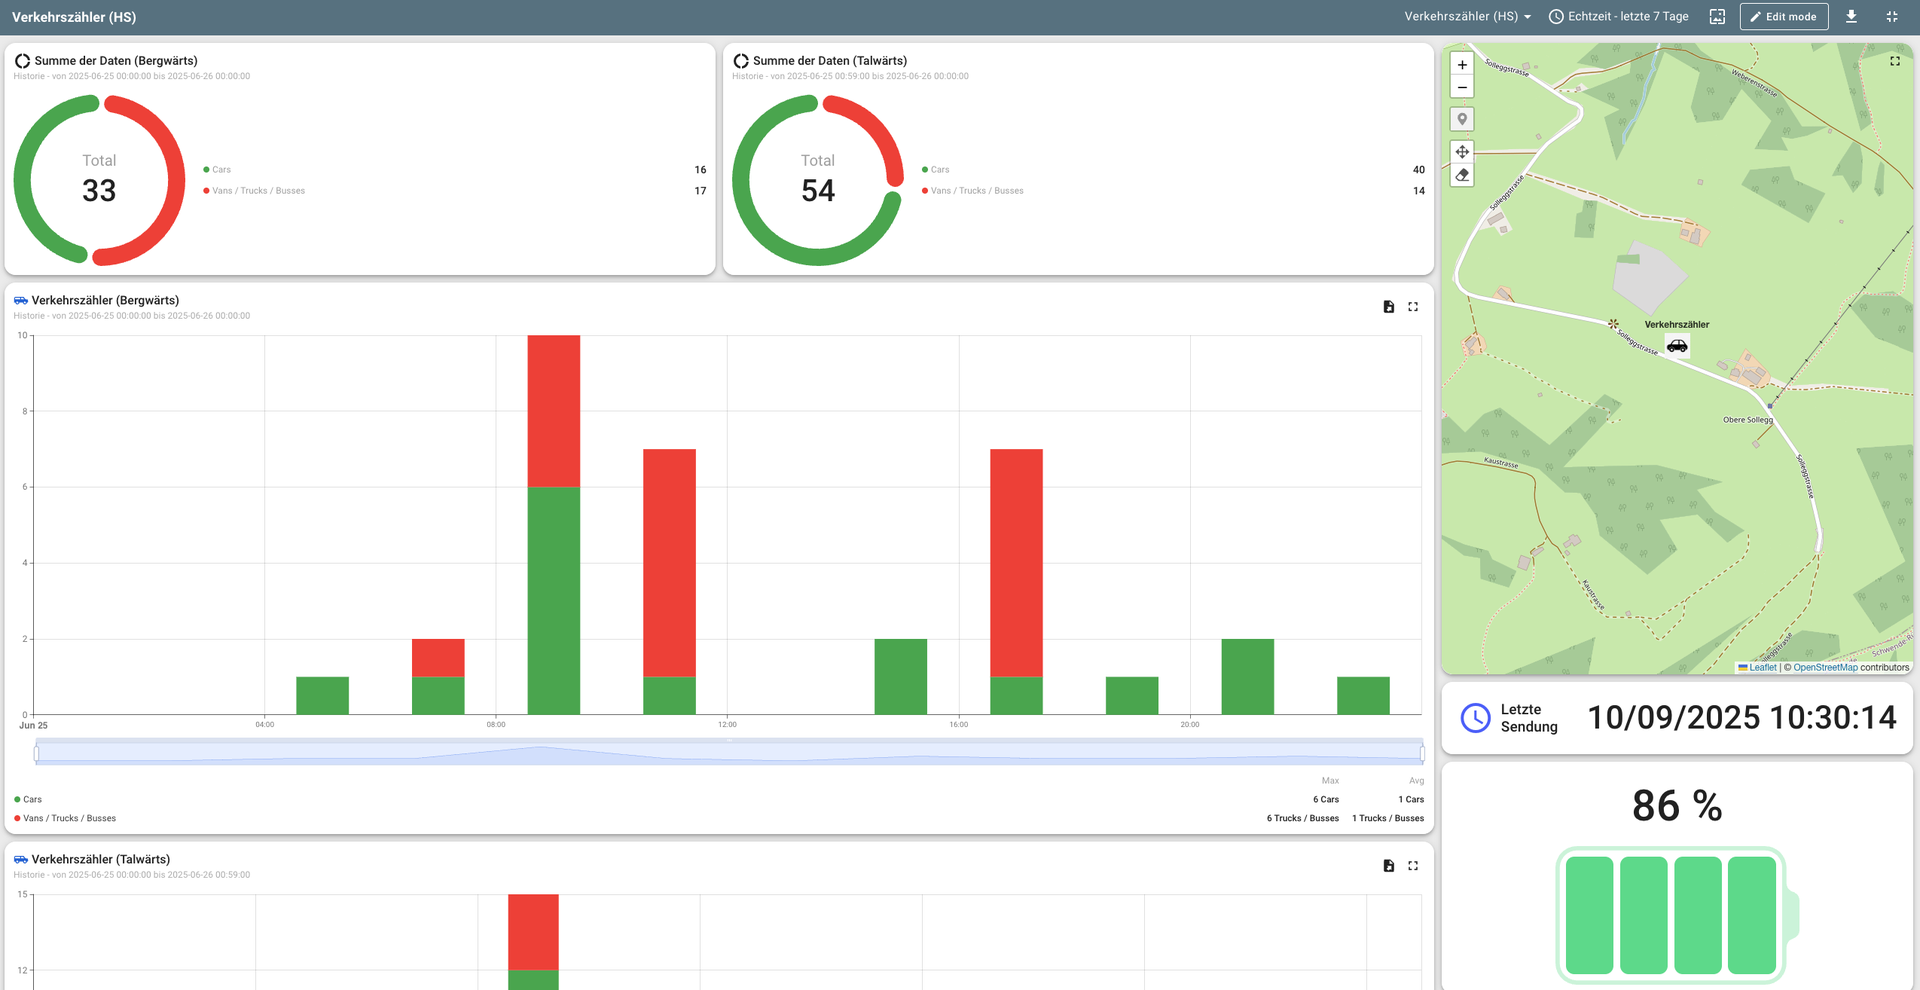
Task: Expand the map widget to fullscreen
Action: [1894, 61]
